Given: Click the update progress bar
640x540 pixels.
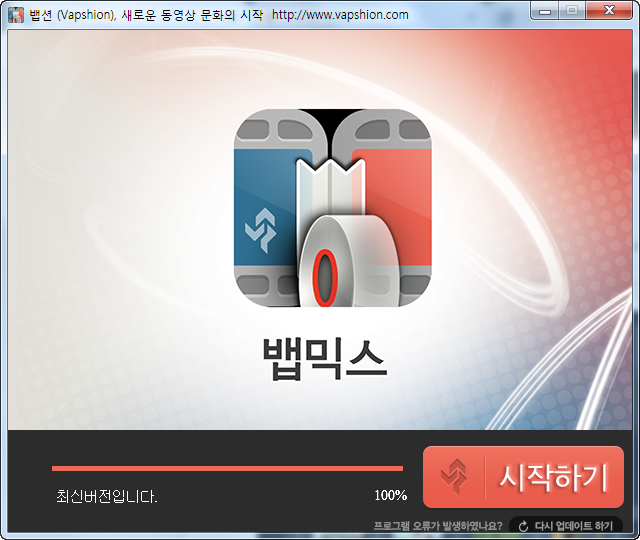Looking at the screenshot, I should tap(227, 469).
